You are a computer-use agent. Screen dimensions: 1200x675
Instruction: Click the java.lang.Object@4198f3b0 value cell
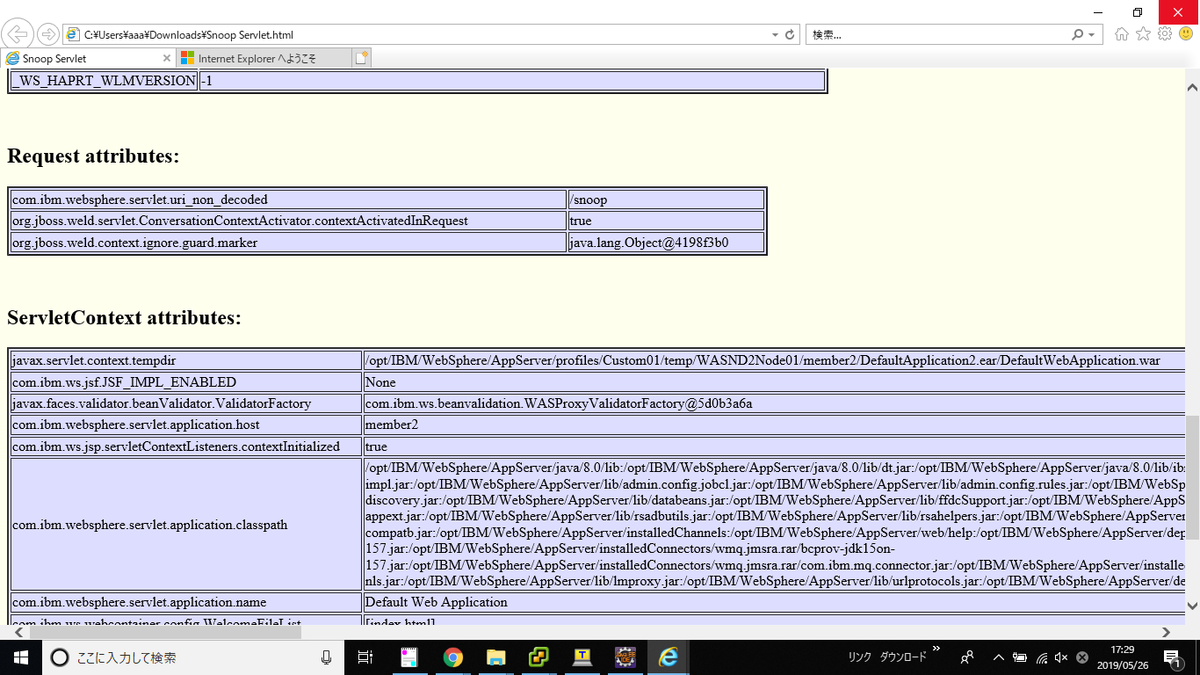[666, 242]
